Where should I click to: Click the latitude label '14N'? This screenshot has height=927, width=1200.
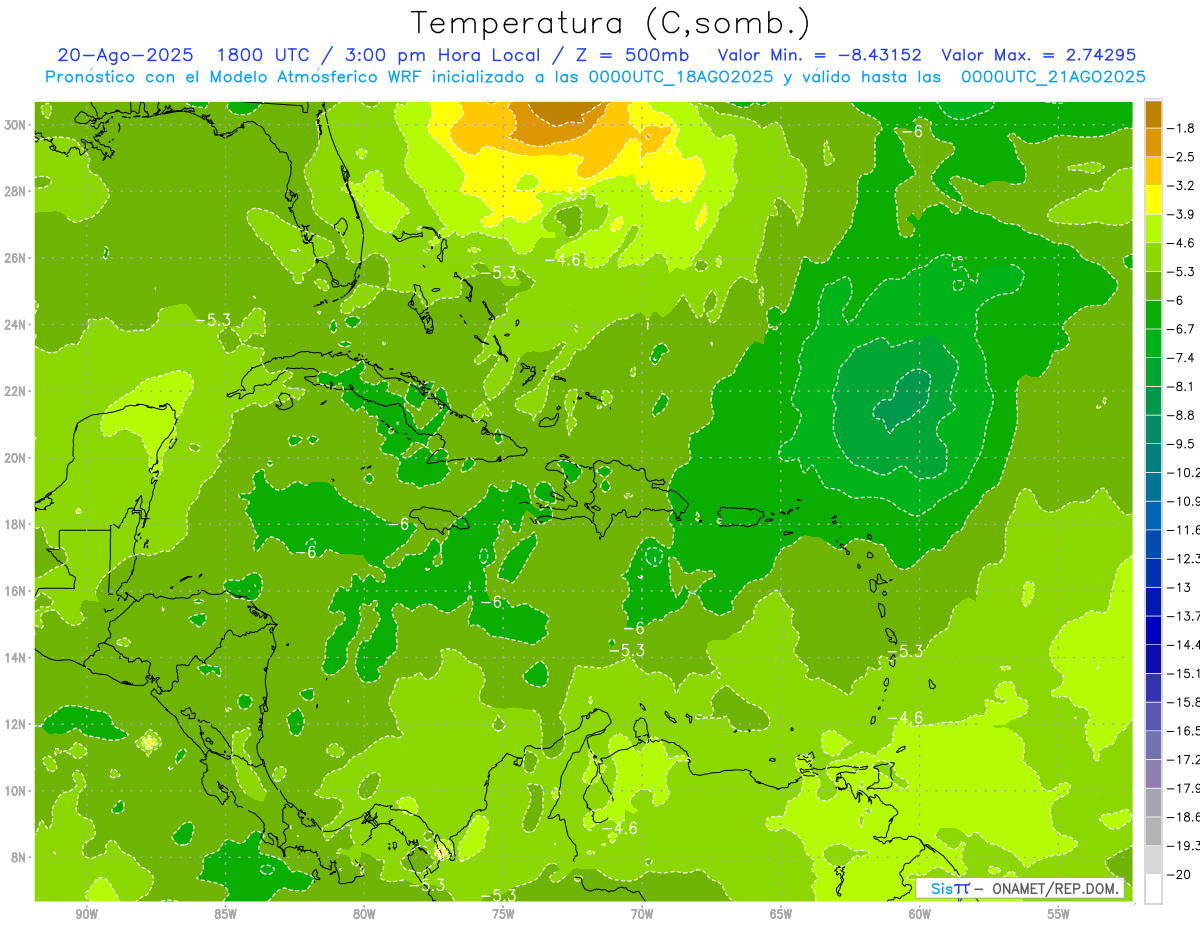point(15,657)
